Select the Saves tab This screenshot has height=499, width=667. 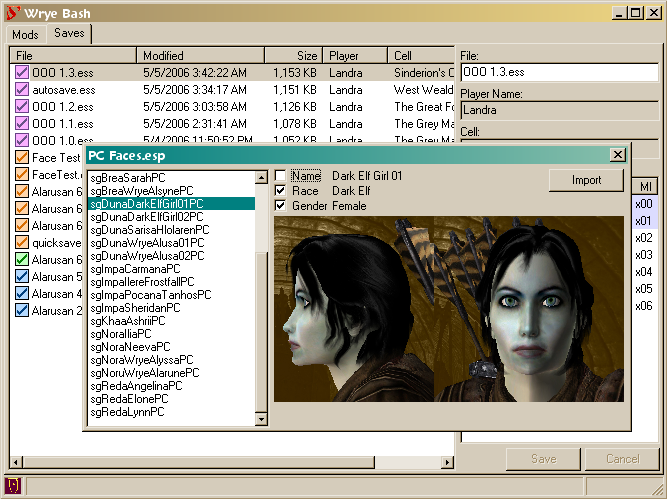(69, 33)
